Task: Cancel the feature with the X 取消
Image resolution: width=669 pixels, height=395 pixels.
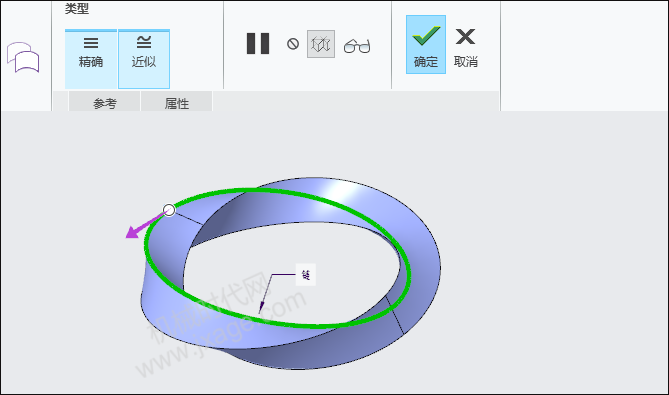Action: click(x=465, y=48)
